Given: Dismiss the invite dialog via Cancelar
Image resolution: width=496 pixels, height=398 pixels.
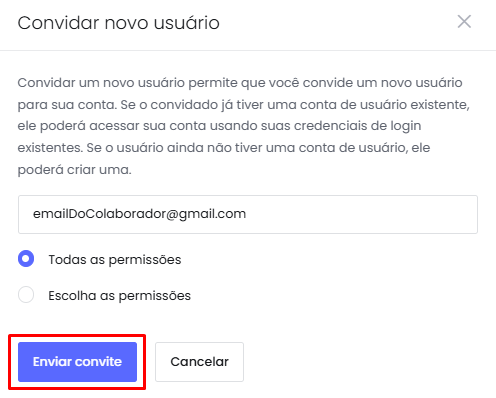Looking at the screenshot, I should [x=199, y=362].
